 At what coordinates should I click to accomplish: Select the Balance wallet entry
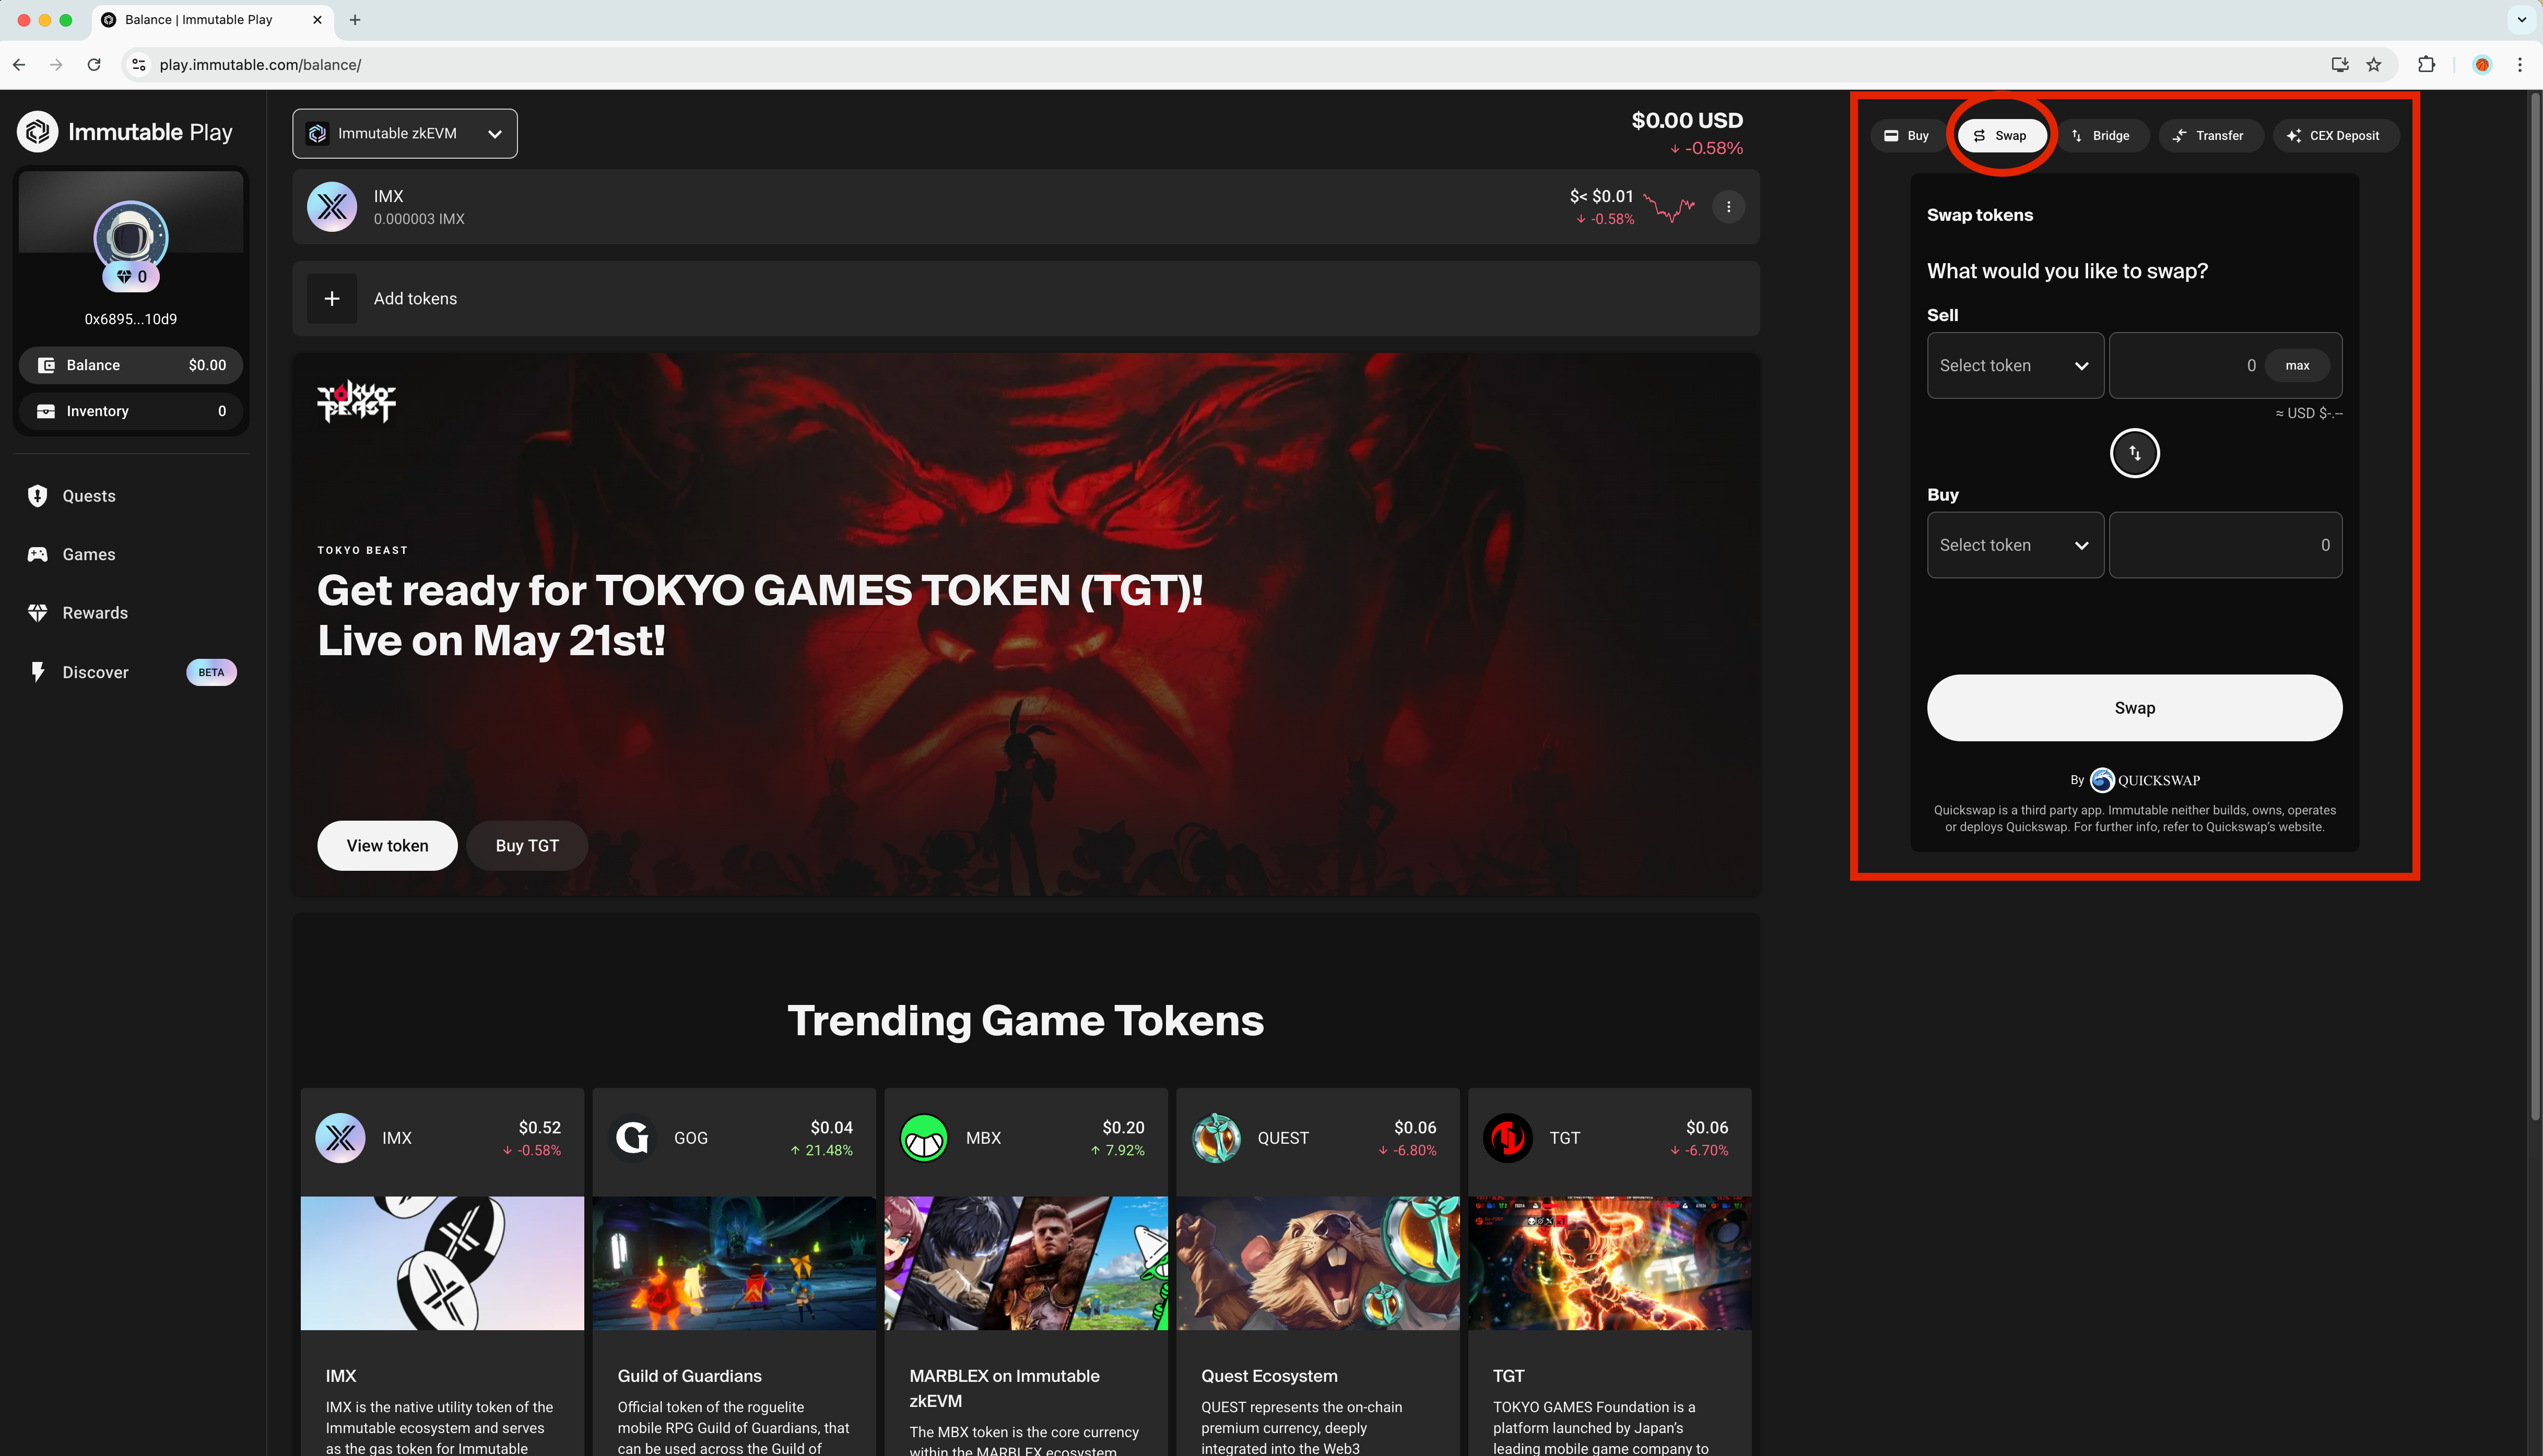[131, 365]
